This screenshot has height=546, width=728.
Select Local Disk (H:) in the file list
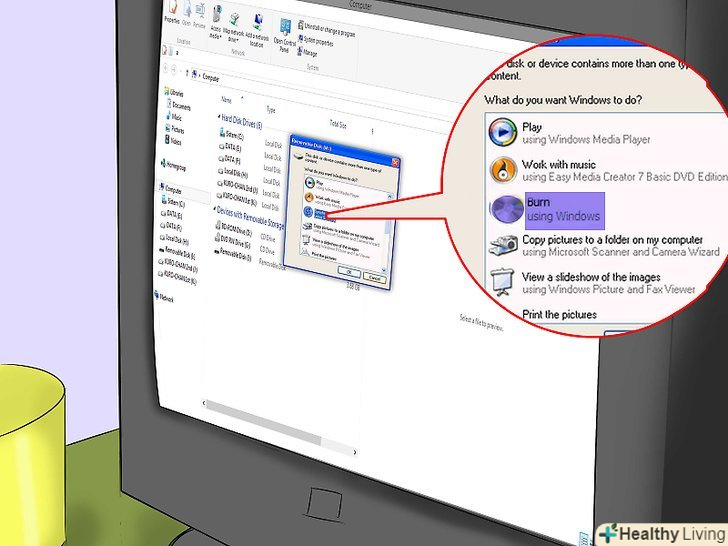point(233,173)
